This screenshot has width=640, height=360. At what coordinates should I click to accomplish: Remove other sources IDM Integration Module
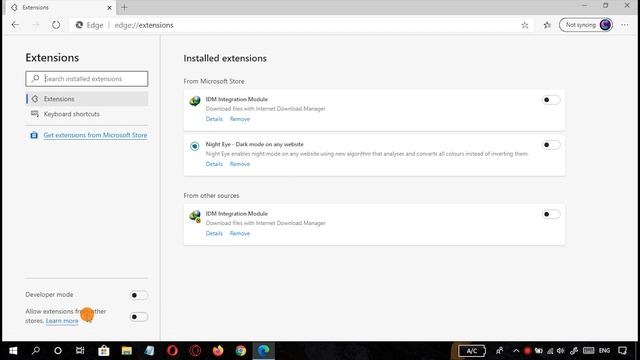[x=240, y=233]
